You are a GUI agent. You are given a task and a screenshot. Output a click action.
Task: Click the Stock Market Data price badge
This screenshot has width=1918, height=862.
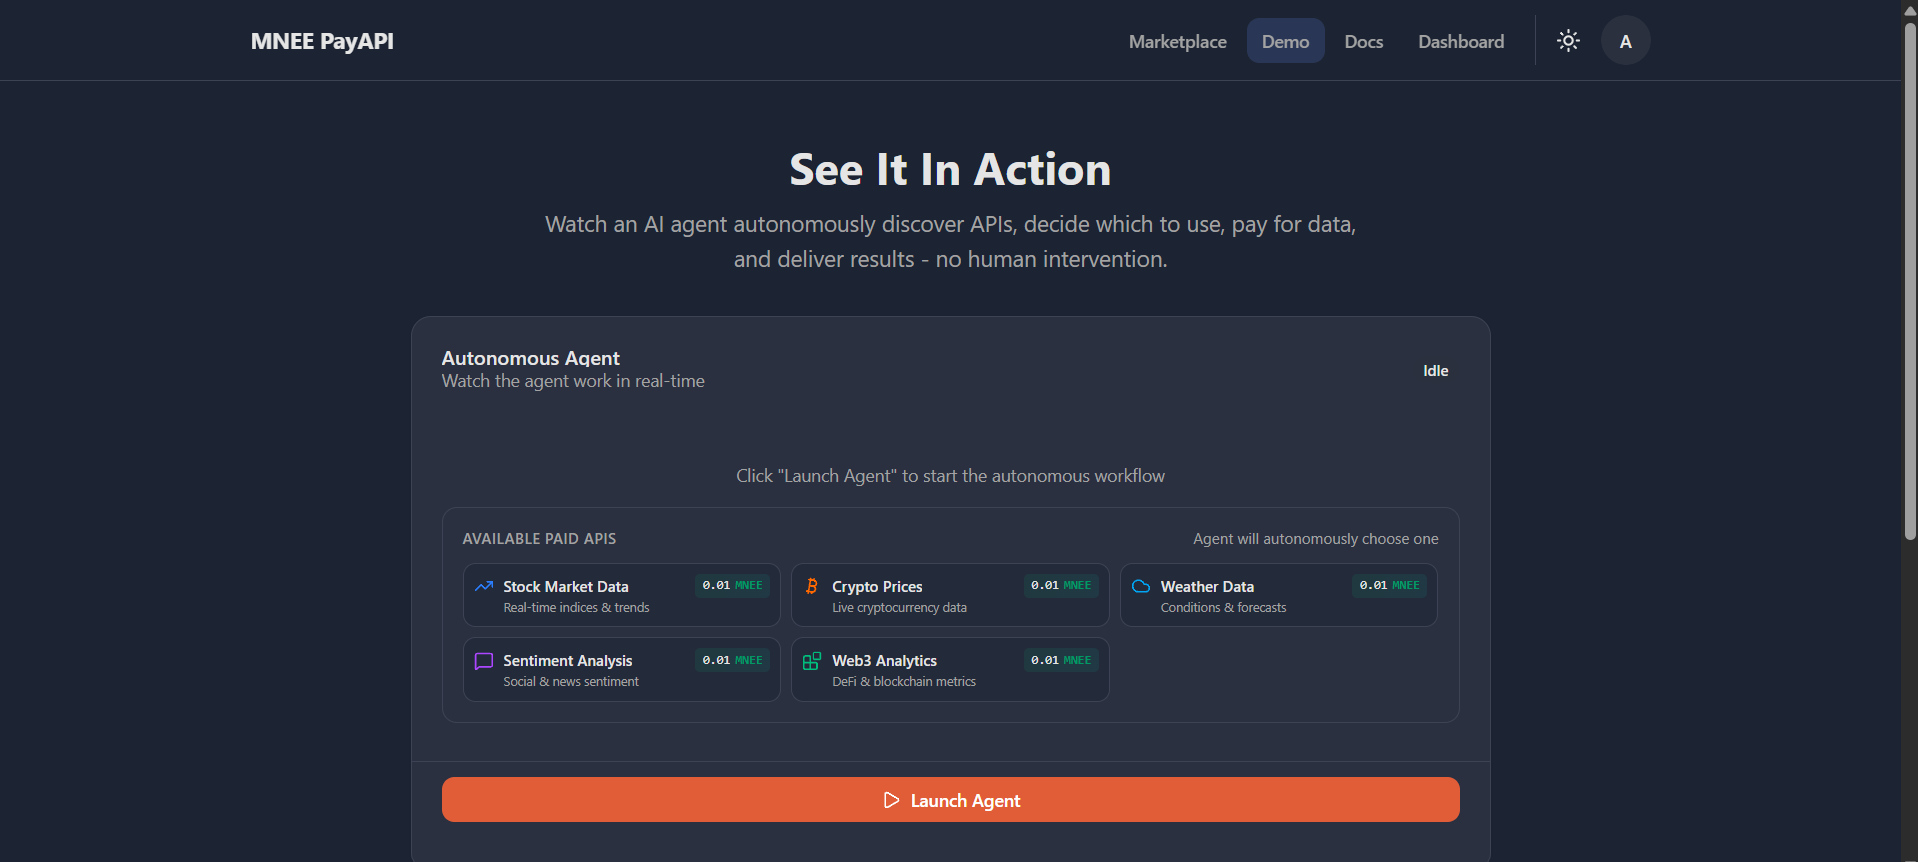pyautogui.click(x=732, y=586)
